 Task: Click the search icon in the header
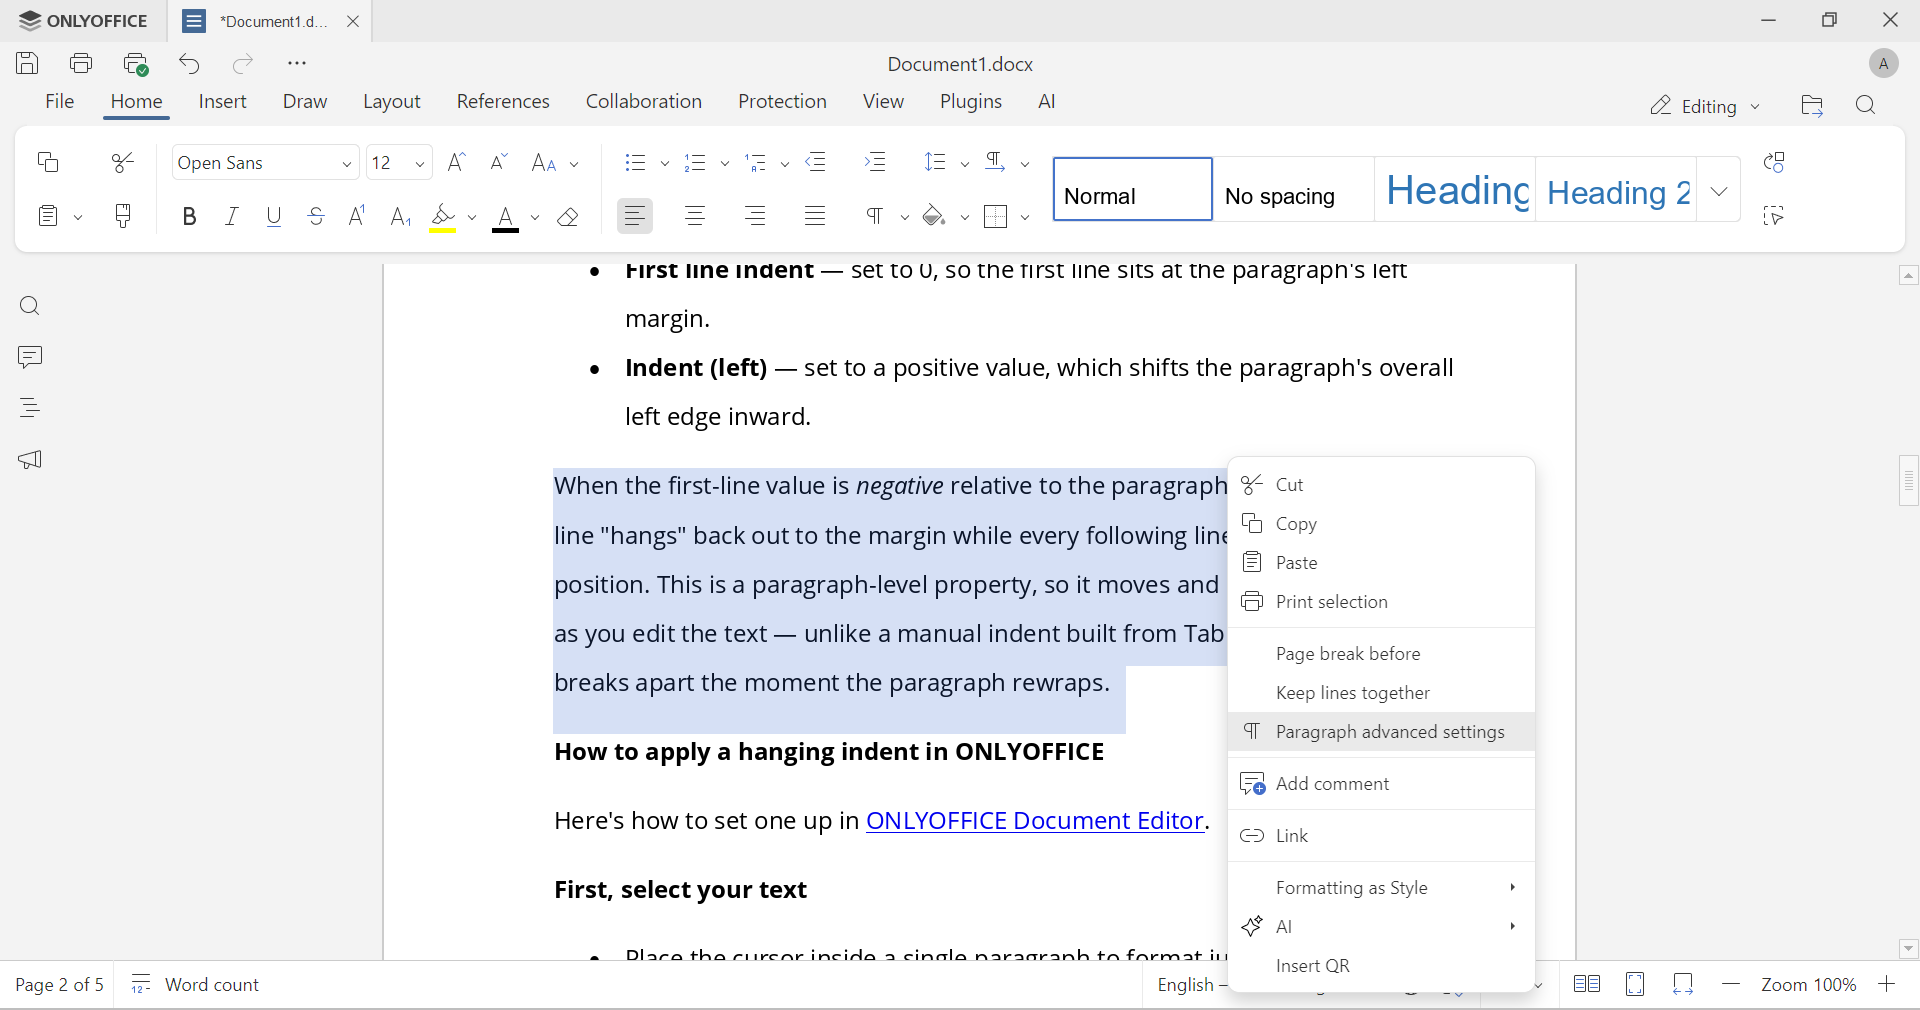(x=1866, y=106)
